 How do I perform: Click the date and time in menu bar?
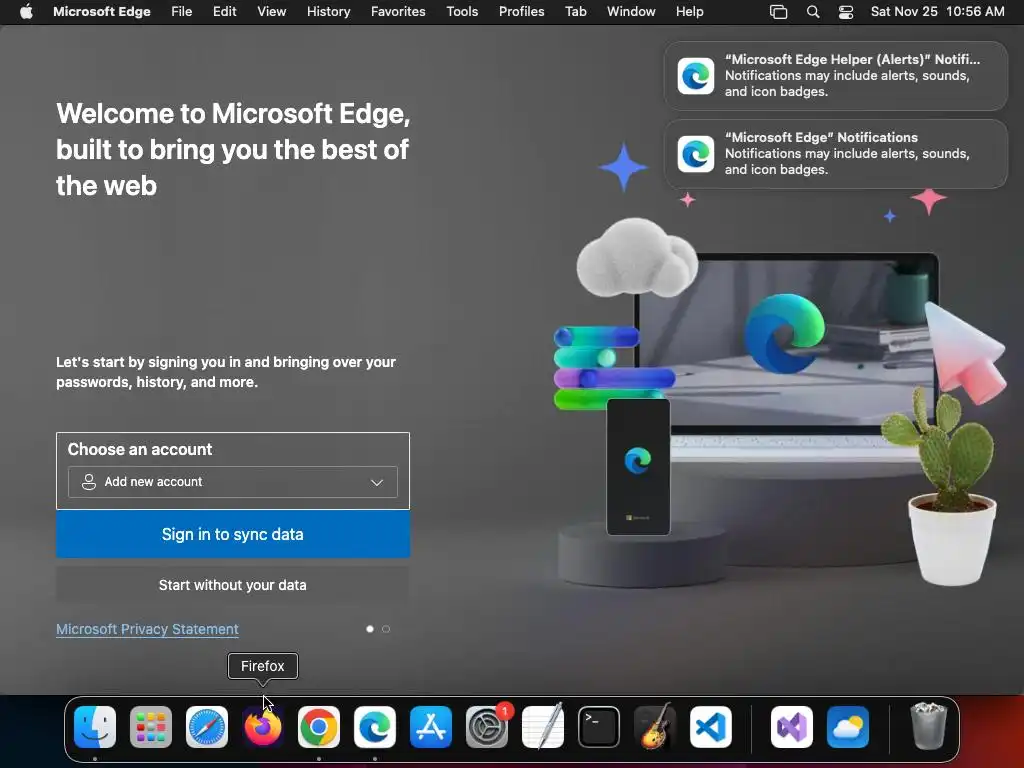[937, 11]
